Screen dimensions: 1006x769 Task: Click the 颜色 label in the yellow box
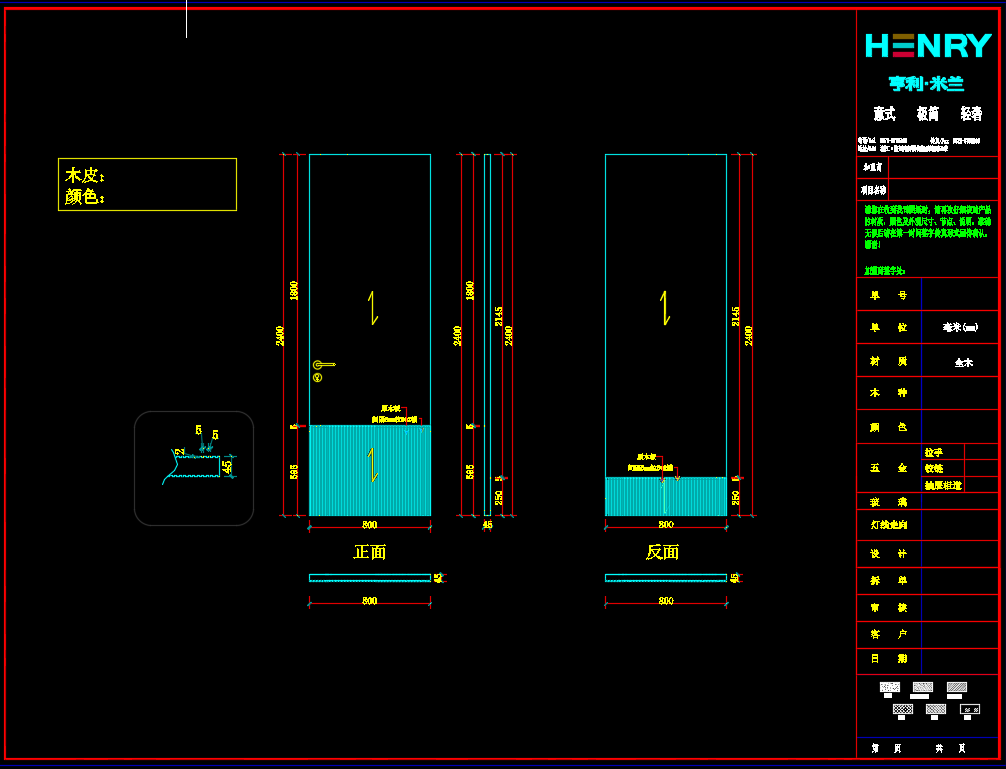click(x=85, y=197)
